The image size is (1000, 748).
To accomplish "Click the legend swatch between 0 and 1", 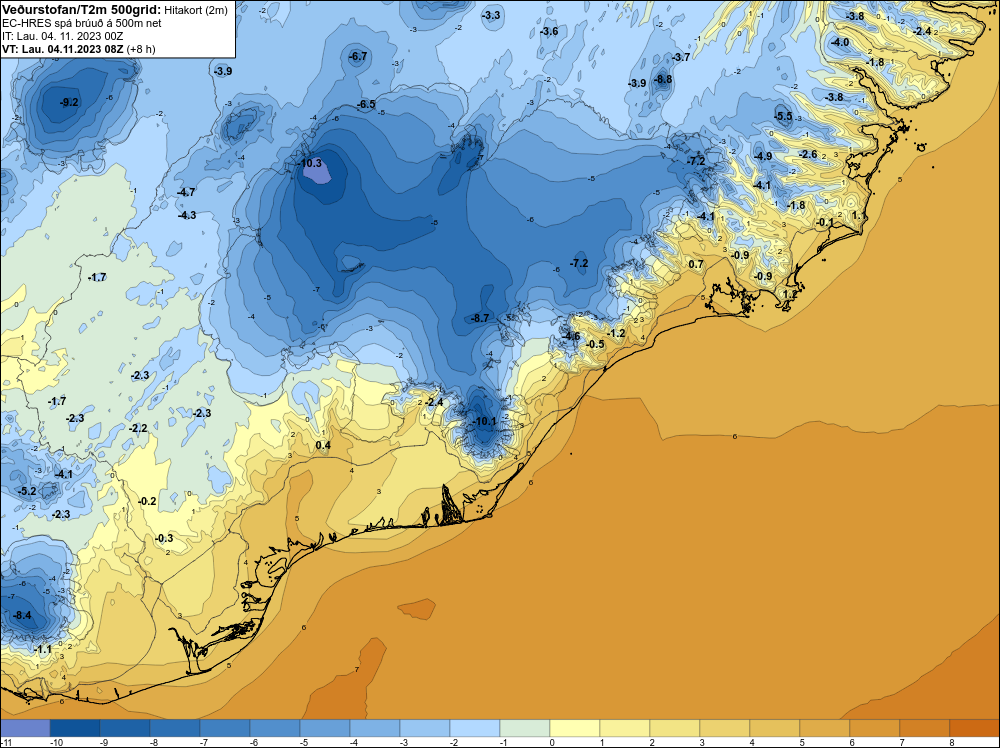I will click(575, 728).
